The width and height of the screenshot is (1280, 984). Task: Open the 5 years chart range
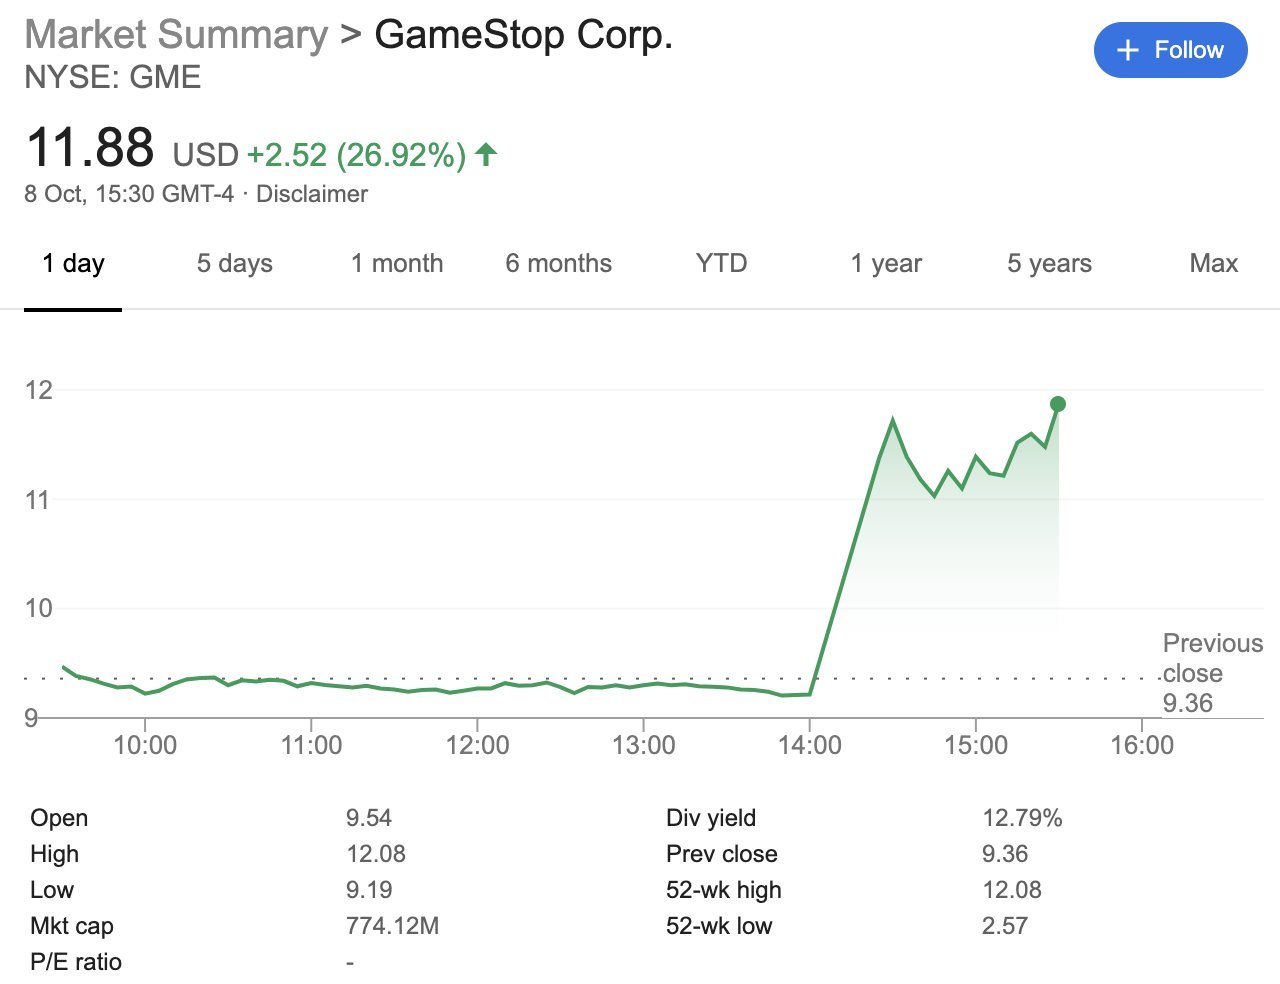[x=1049, y=263]
